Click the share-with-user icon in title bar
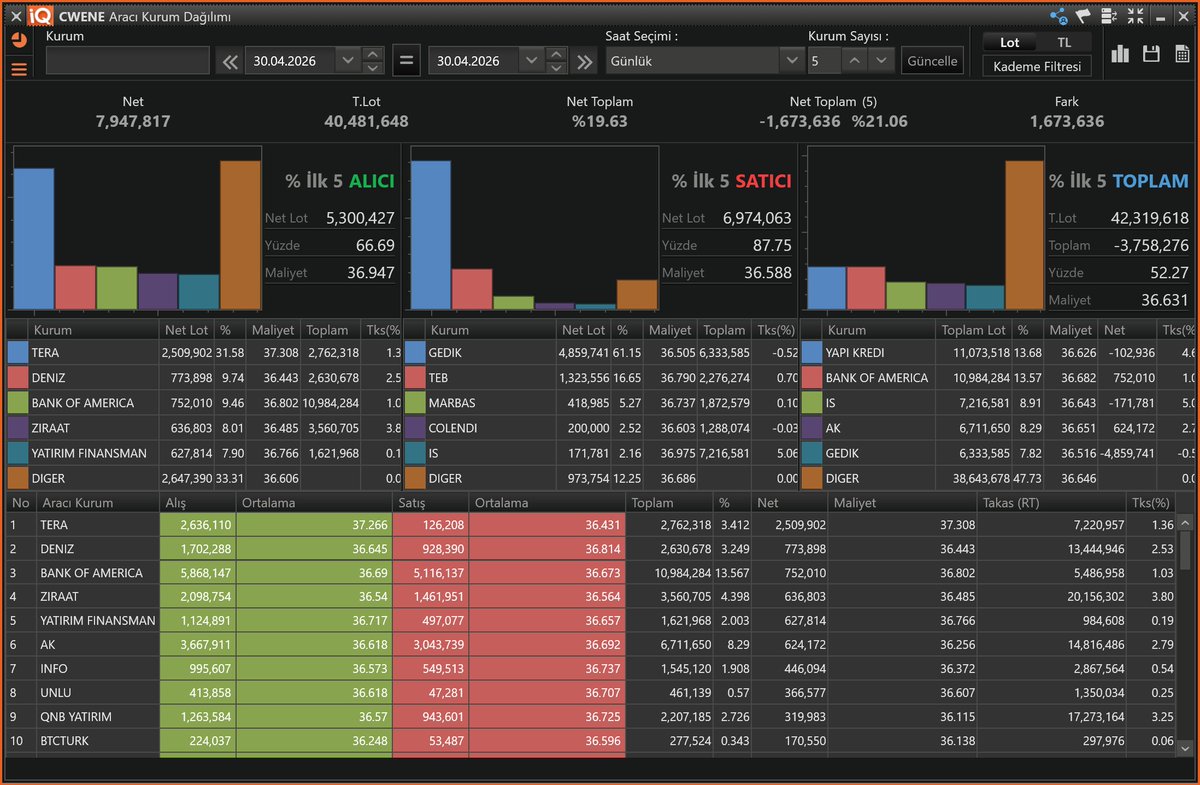Viewport: 1200px width, 785px height. (1058, 15)
